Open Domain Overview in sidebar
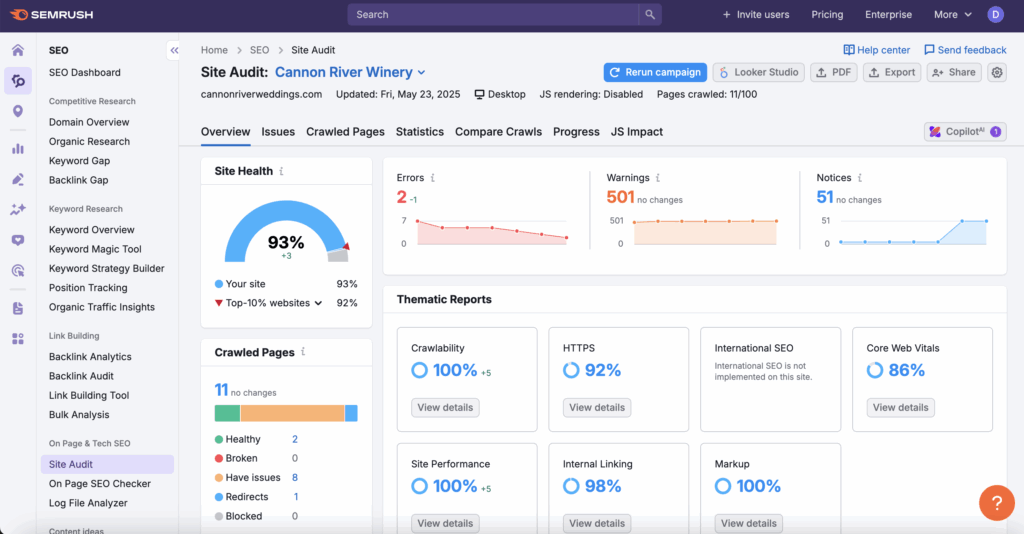 coord(89,122)
